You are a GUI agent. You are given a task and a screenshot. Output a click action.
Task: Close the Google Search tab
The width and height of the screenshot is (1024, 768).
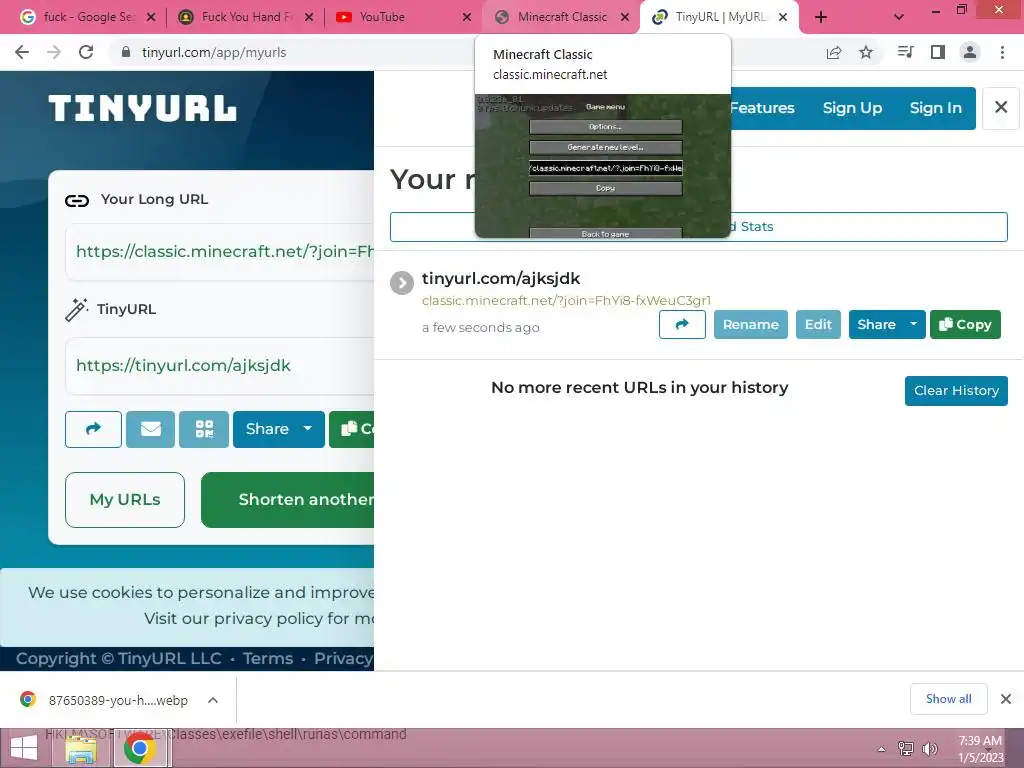point(151,17)
